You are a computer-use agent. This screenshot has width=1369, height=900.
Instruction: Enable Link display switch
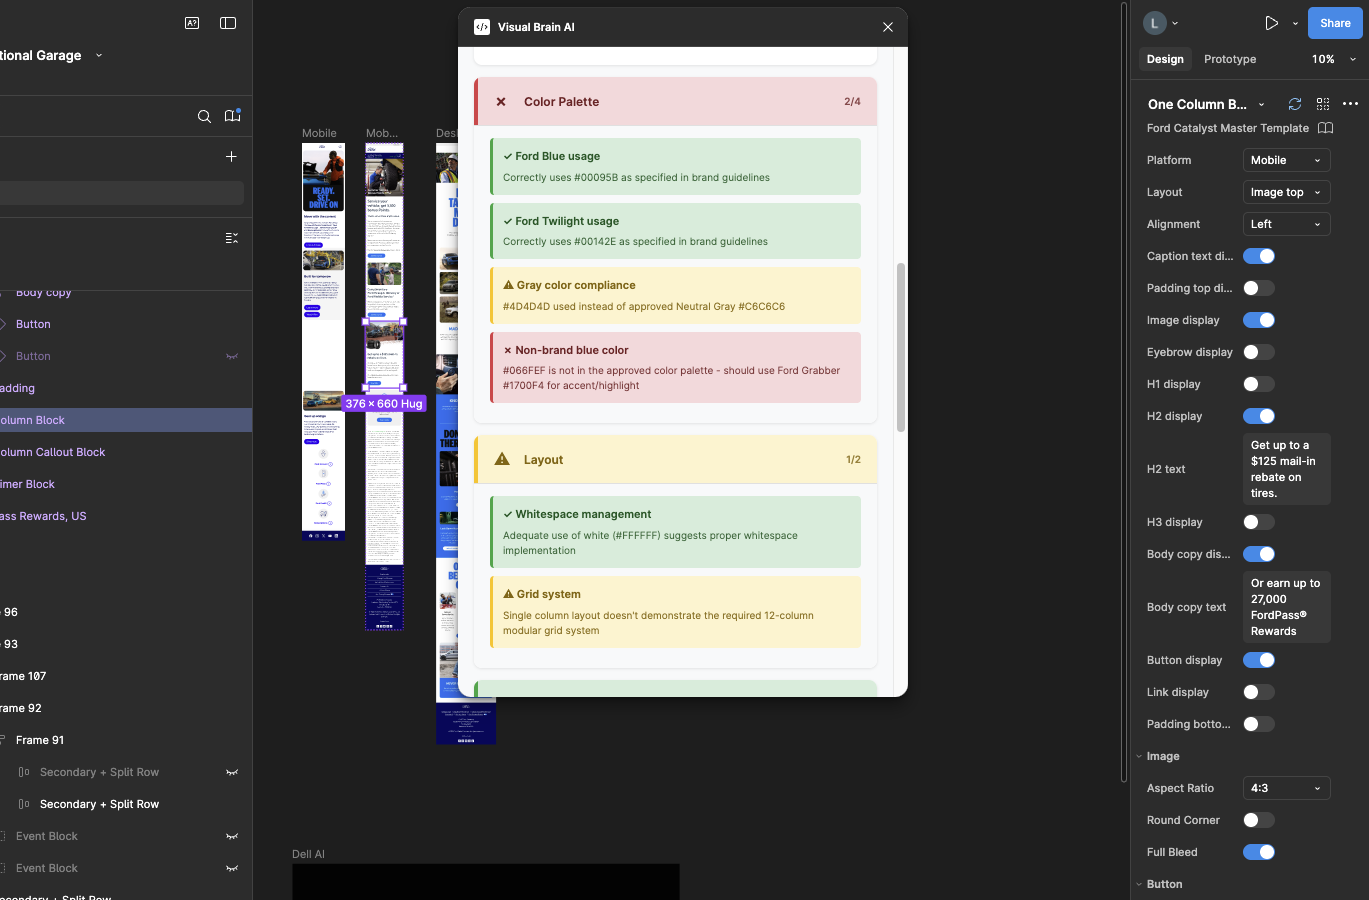1259,692
